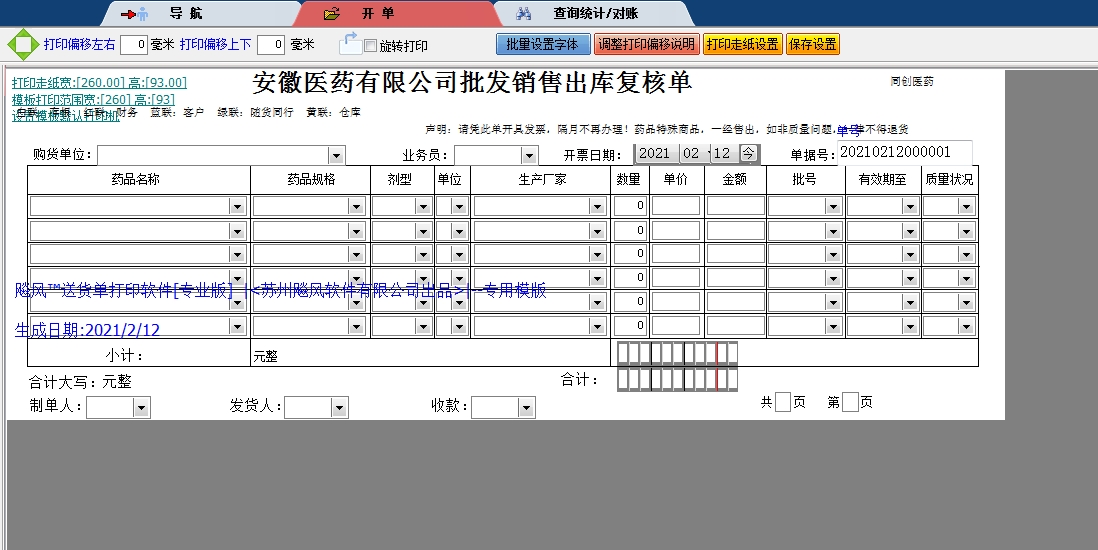Open 调整打印偏移说明 instructions
This screenshot has width=1098, height=550.
pos(646,44)
